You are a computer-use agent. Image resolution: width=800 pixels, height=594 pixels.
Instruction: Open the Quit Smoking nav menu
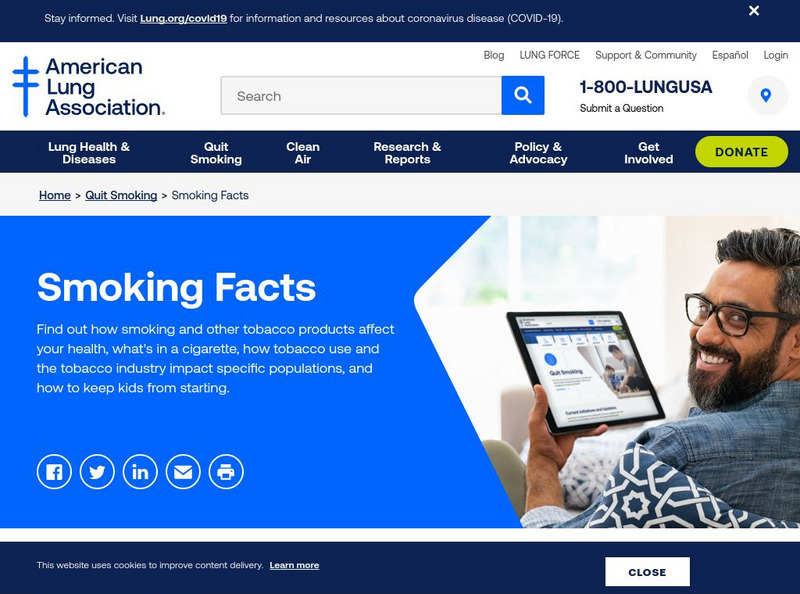tap(216, 153)
